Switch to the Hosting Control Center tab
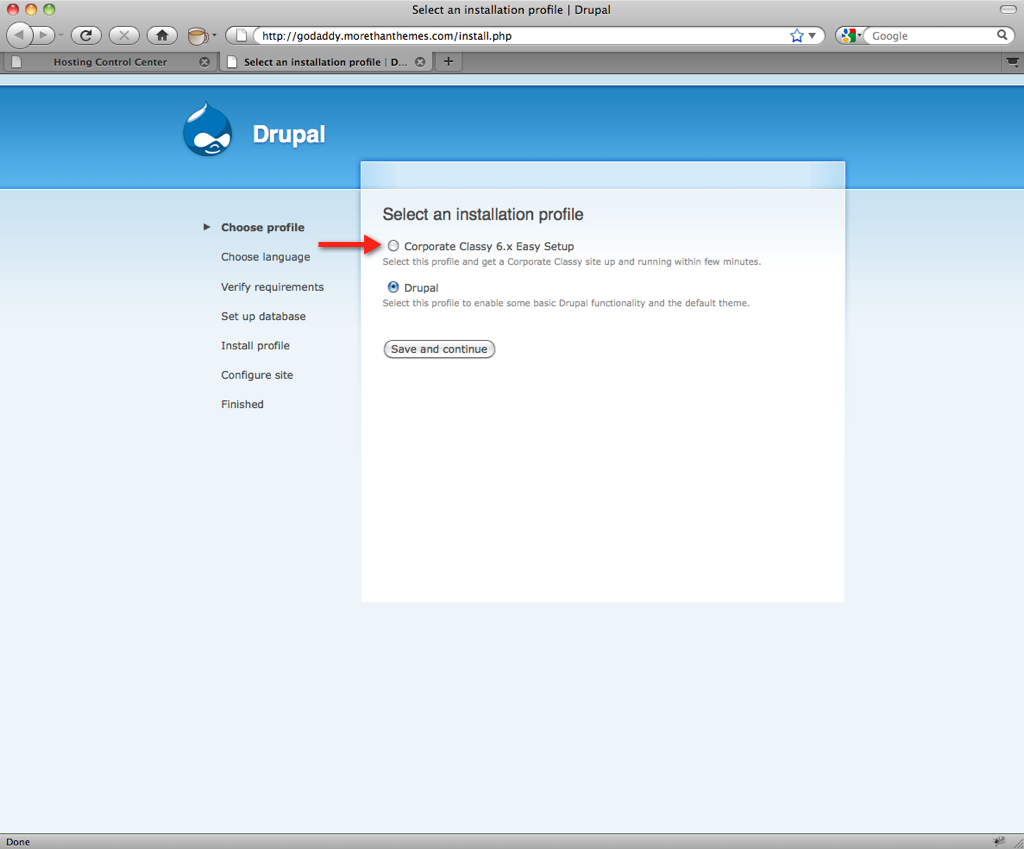Image resolution: width=1024 pixels, height=849 pixels. tap(110, 62)
